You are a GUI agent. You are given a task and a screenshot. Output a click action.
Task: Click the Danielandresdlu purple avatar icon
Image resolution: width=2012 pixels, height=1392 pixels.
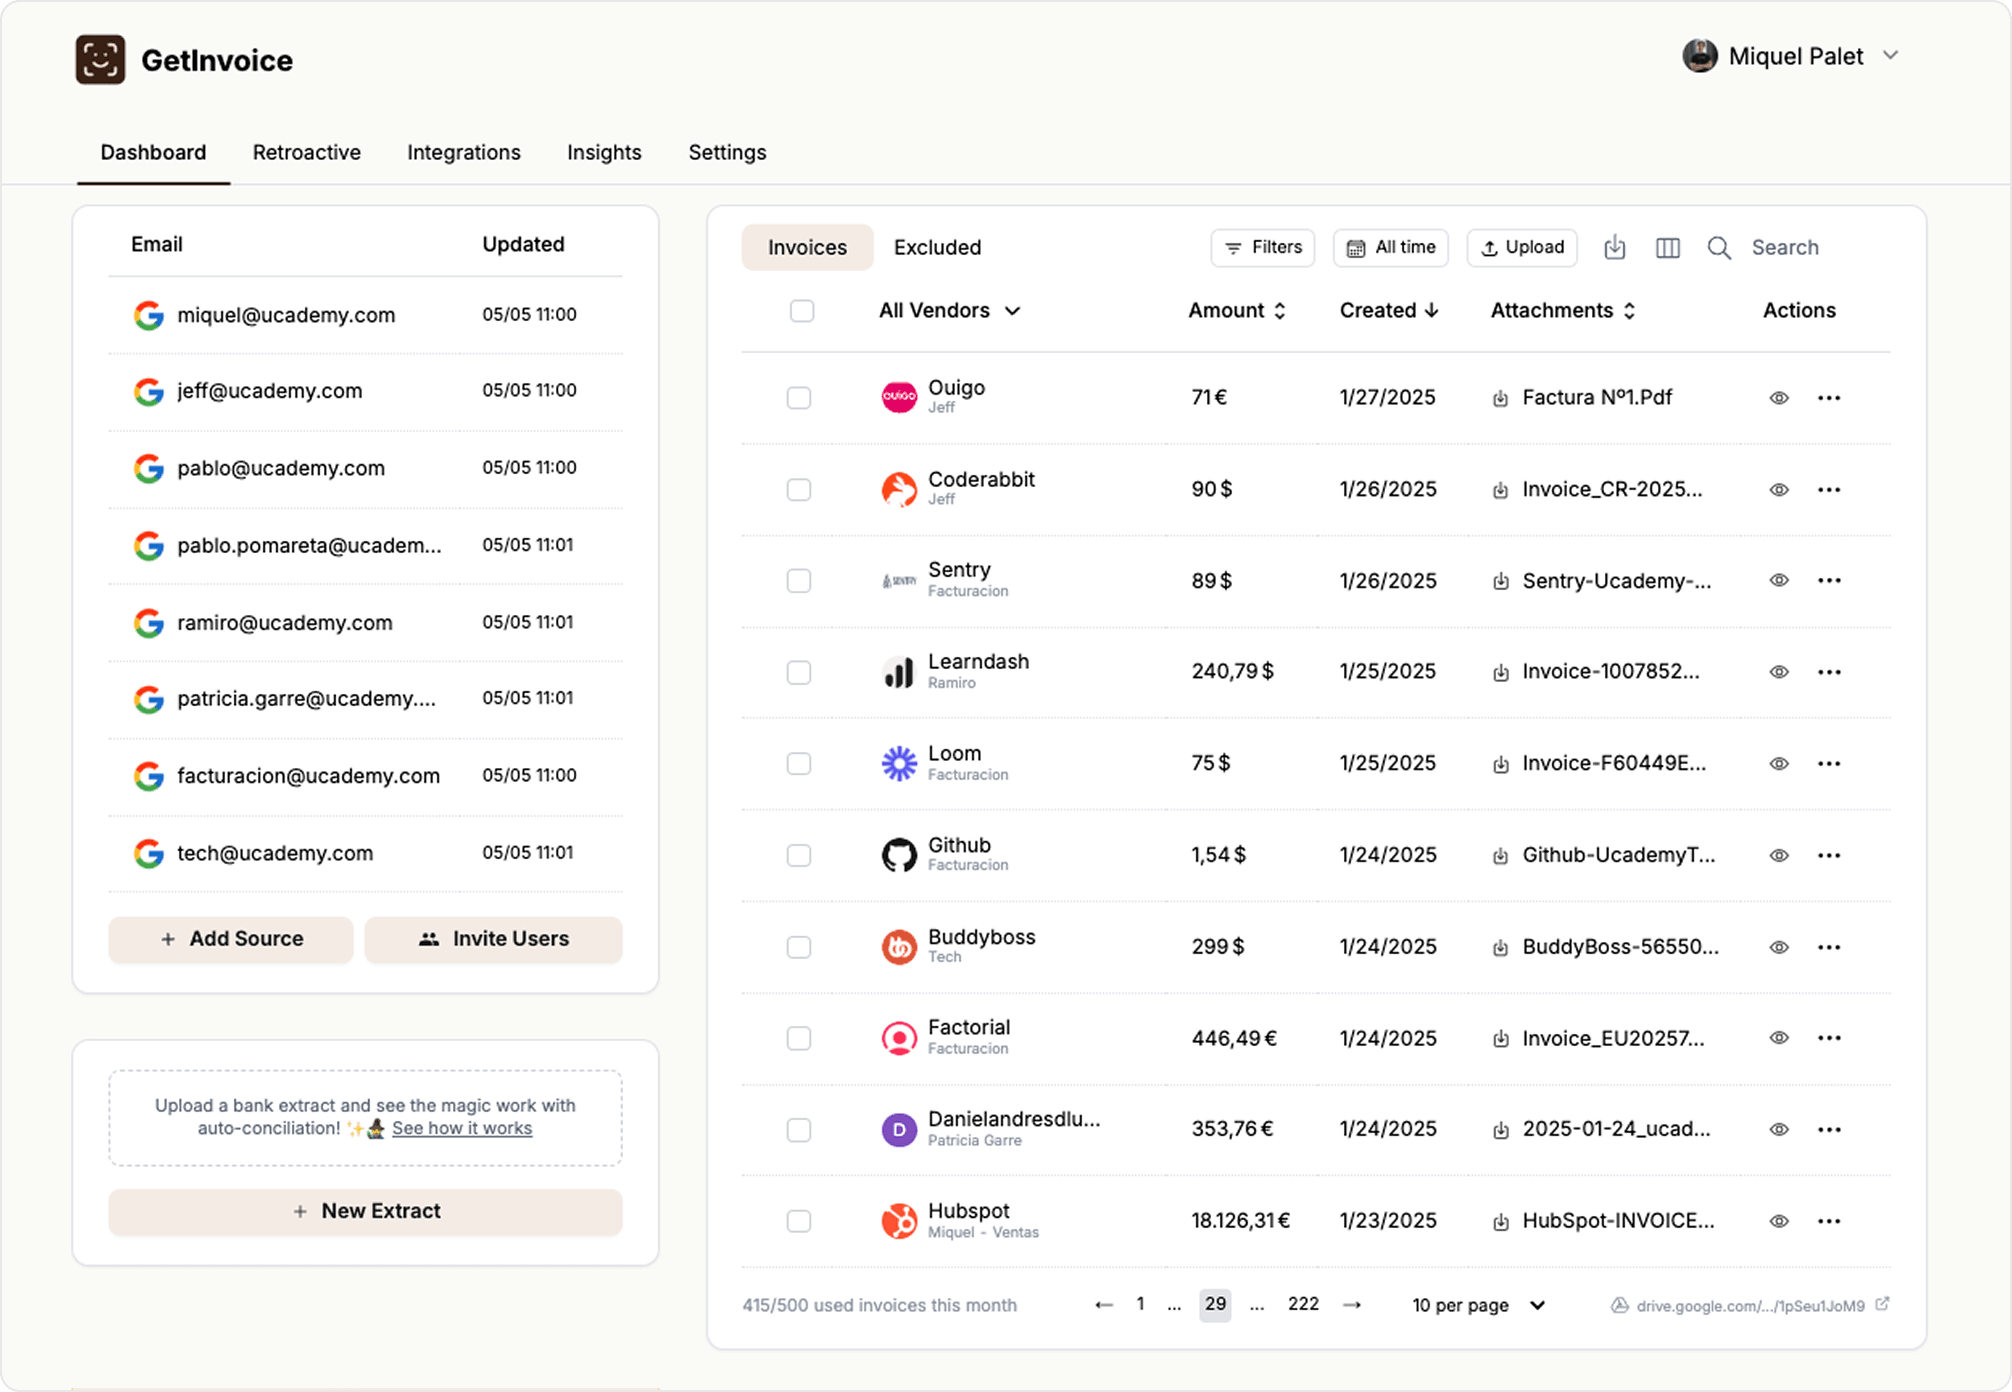tap(899, 1130)
